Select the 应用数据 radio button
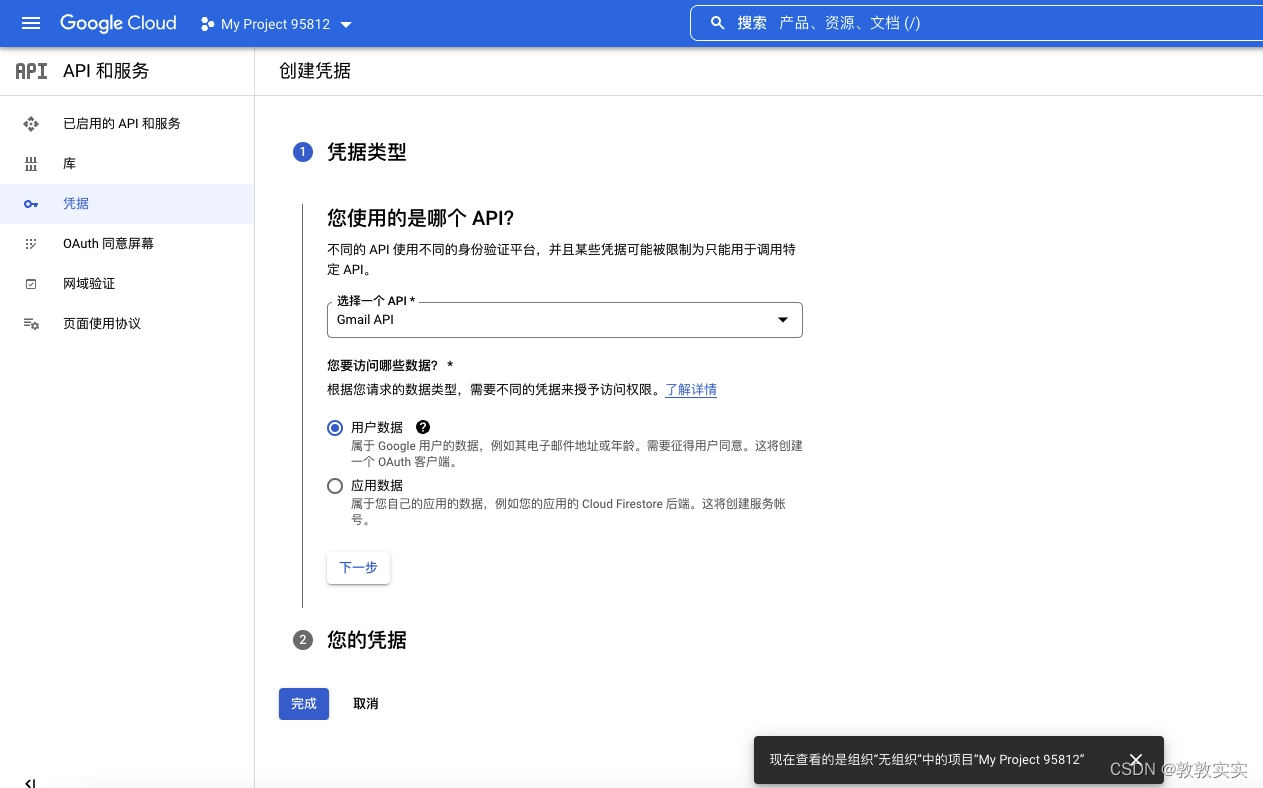 (335, 486)
